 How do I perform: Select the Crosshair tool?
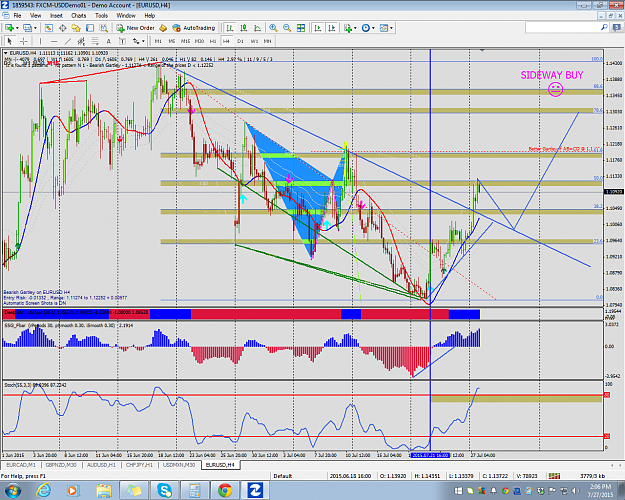(24, 41)
